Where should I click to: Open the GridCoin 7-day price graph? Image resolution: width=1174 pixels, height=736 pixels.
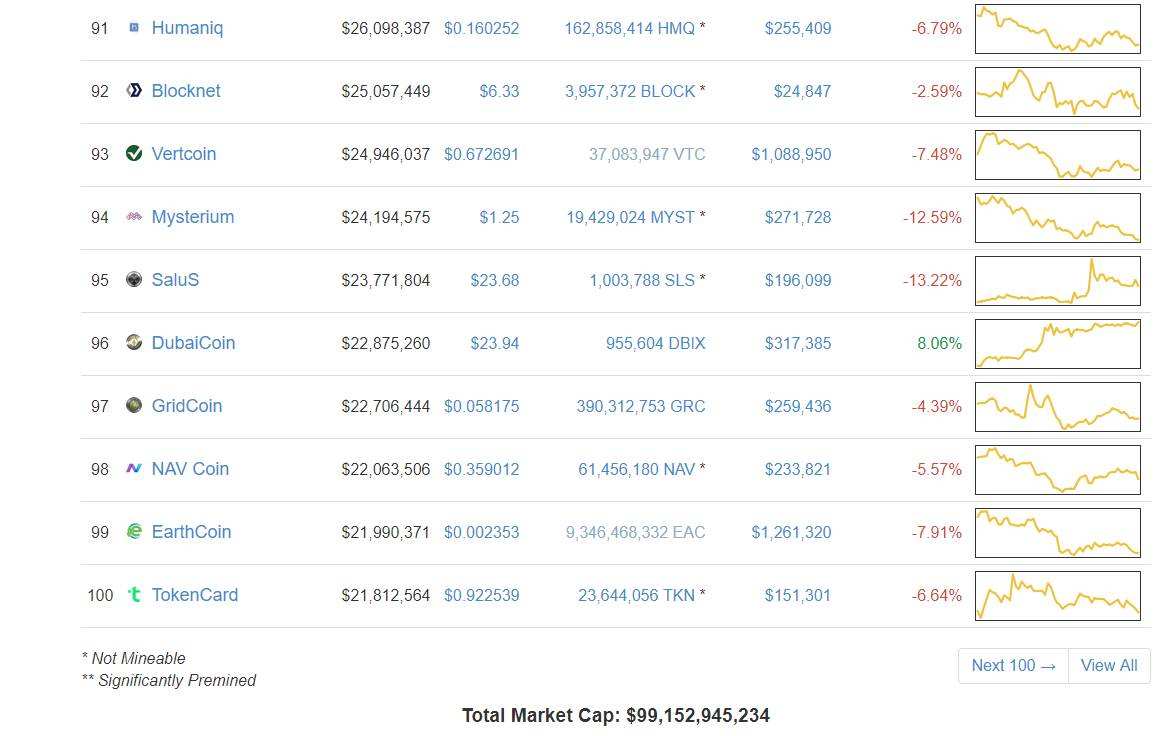(x=1058, y=407)
